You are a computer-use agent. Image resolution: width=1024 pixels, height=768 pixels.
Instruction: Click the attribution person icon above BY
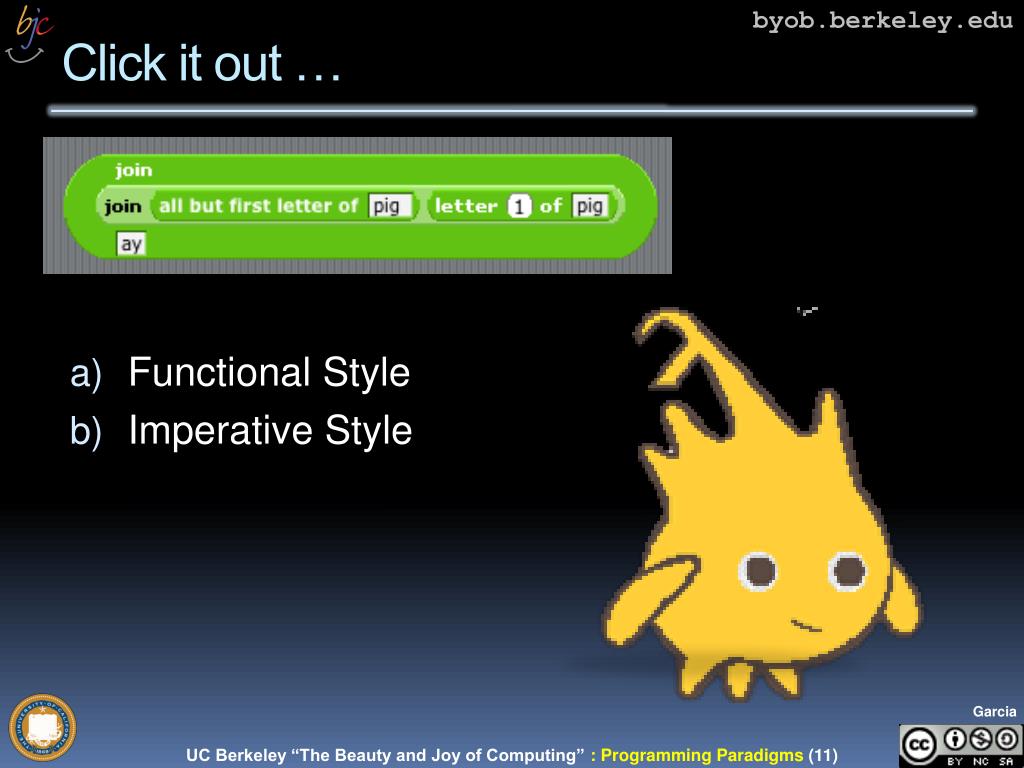pos(955,739)
